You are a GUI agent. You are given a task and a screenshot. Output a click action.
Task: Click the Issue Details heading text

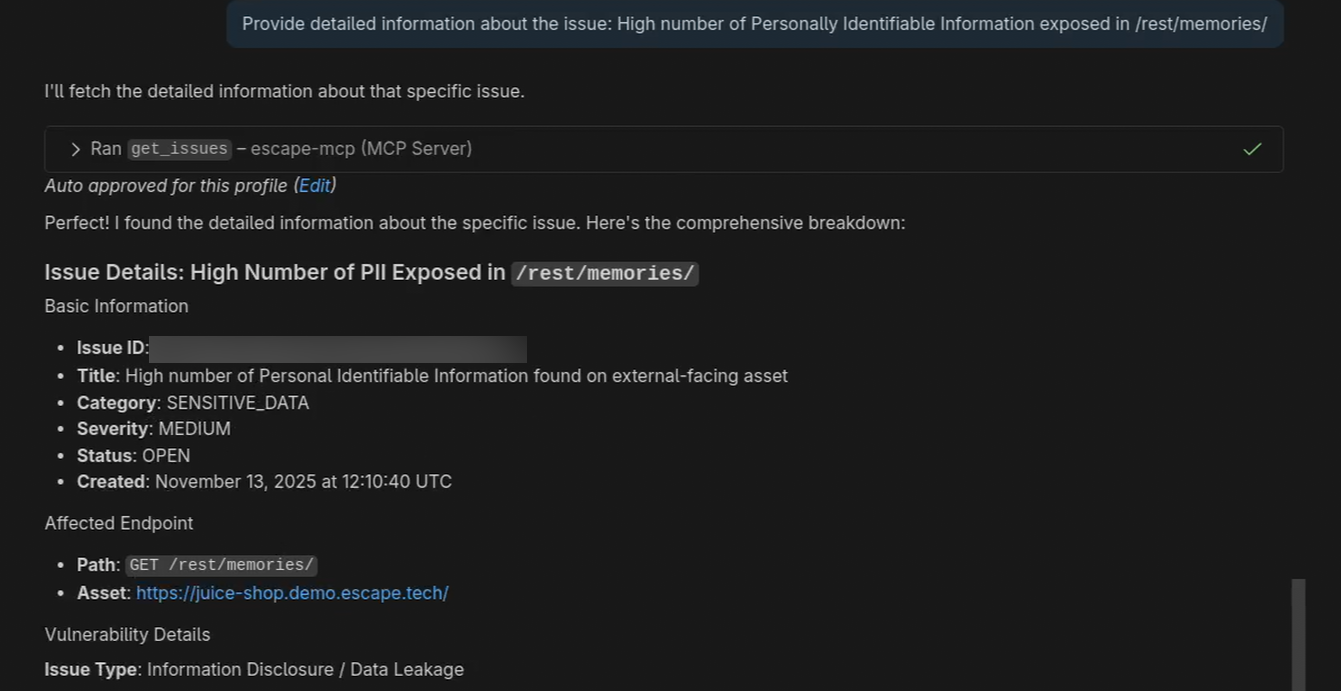pos(275,273)
